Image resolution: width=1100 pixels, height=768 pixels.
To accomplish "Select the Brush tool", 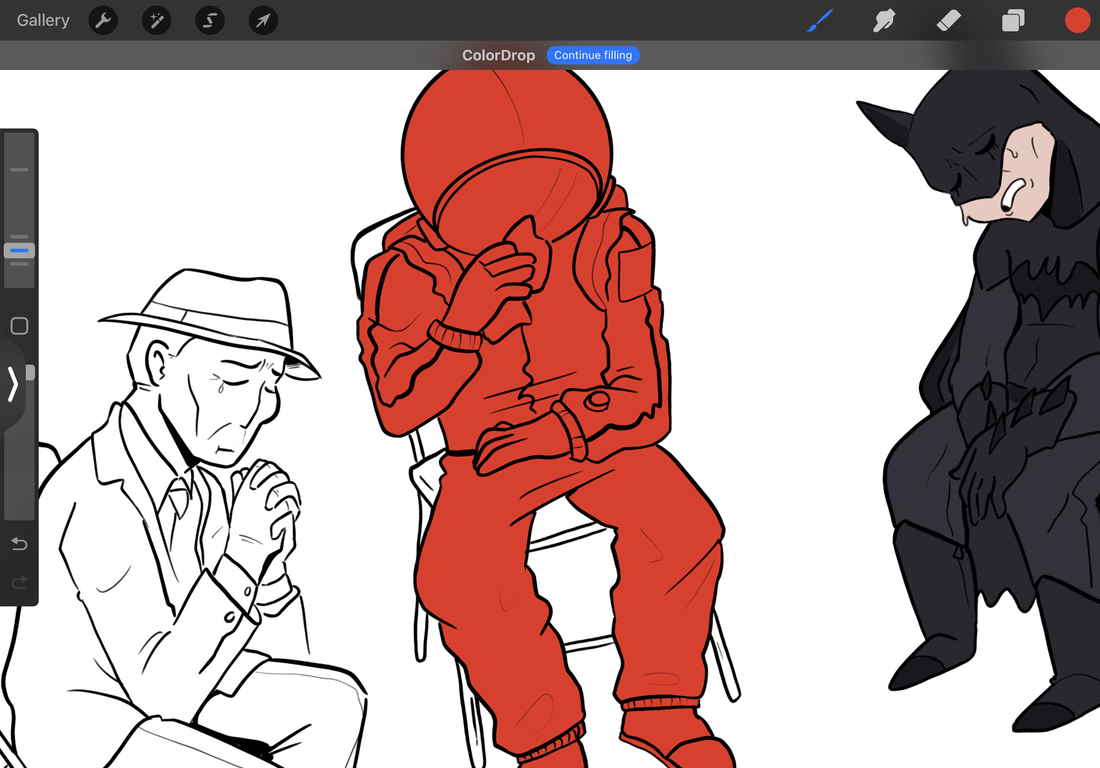I will [x=820, y=20].
